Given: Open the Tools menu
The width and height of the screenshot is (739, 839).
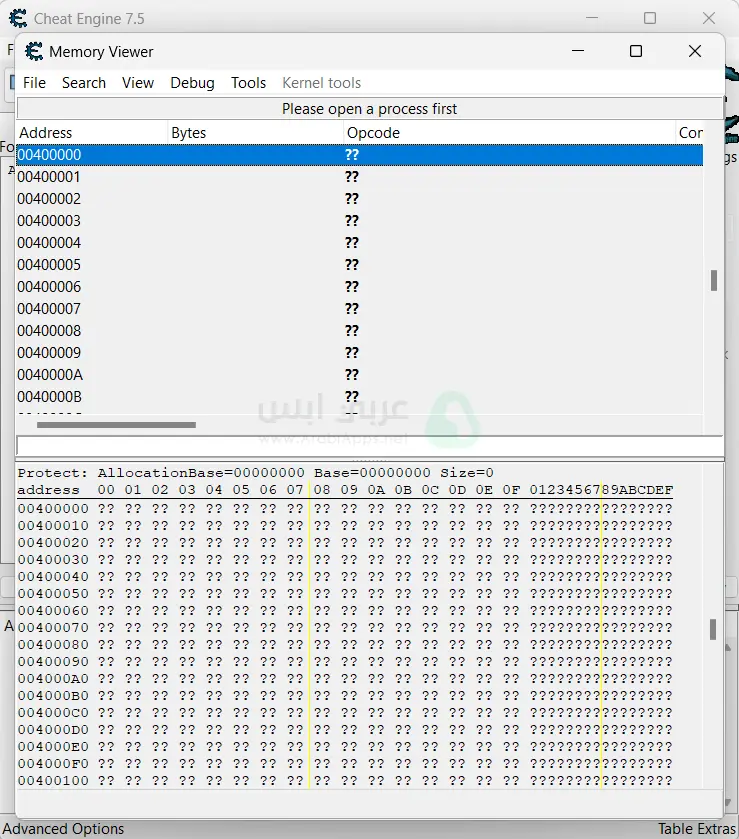Looking at the screenshot, I should [248, 83].
